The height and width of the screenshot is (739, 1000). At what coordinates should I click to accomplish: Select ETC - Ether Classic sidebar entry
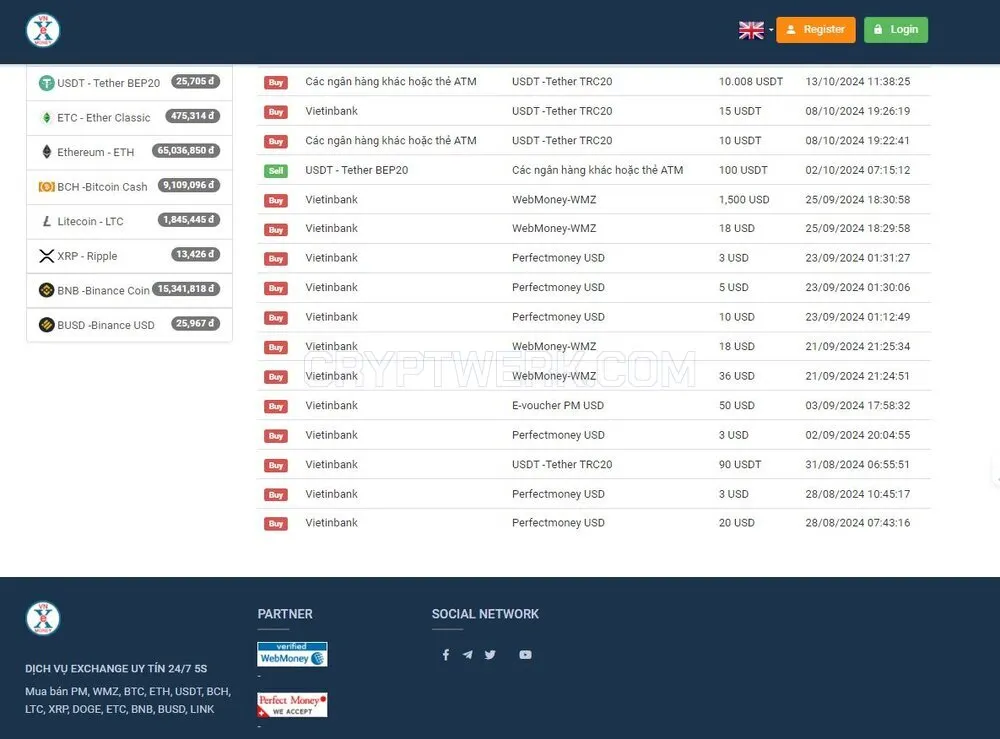pyautogui.click(x=129, y=117)
